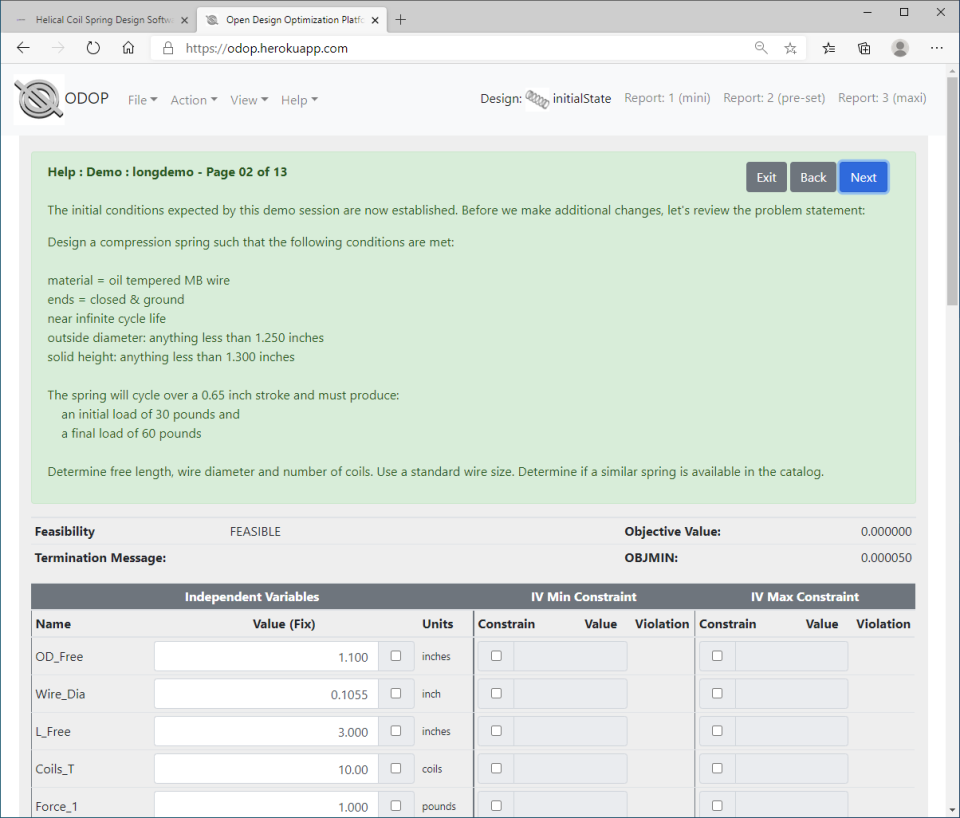Click the favorites star in address bar
Image resolution: width=960 pixels, height=818 pixels.
[789, 47]
